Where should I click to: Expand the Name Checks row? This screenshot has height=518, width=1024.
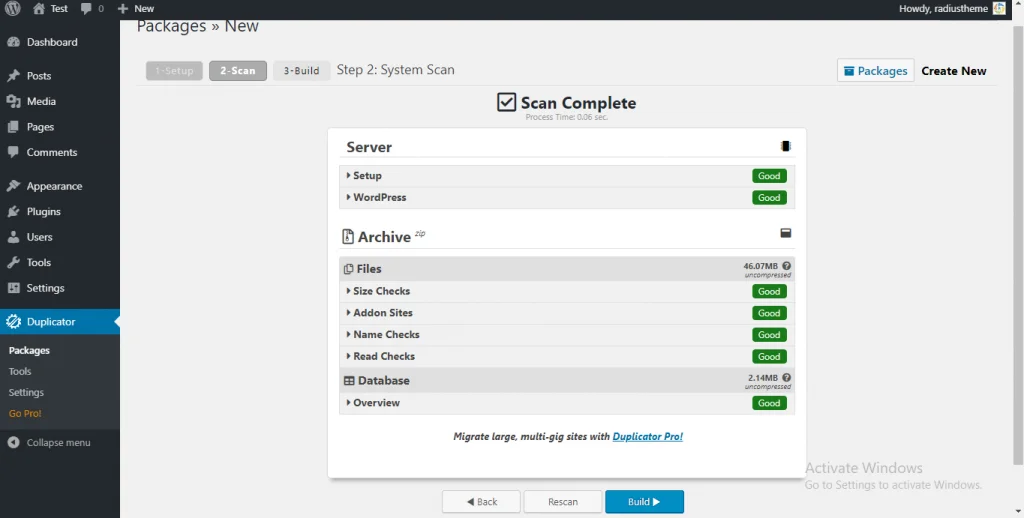(383, 334)
